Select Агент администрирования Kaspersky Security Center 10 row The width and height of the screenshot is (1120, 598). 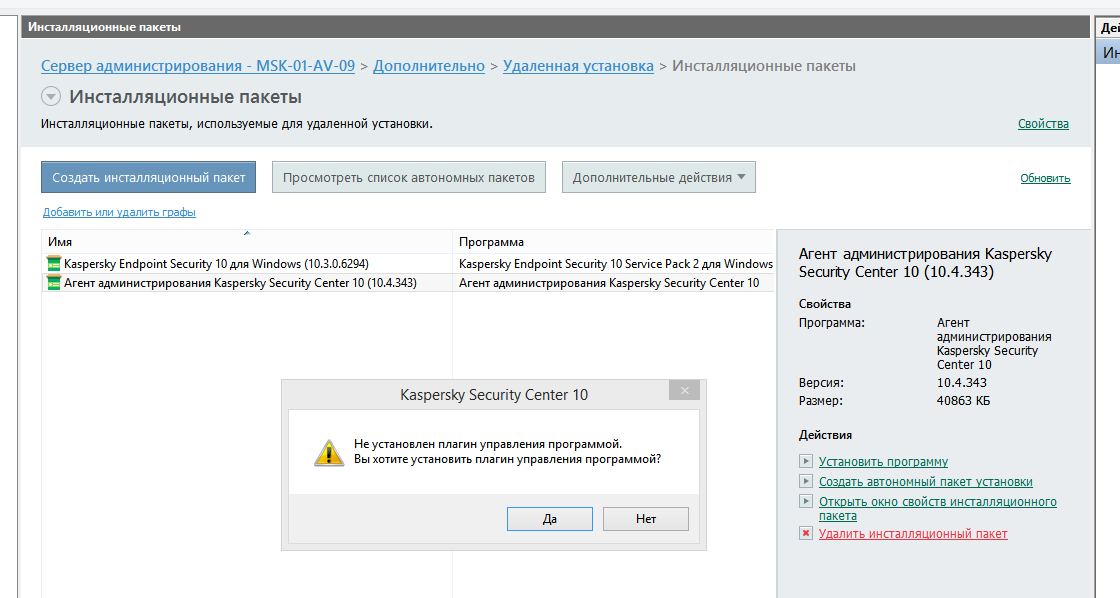coord(409,283)
